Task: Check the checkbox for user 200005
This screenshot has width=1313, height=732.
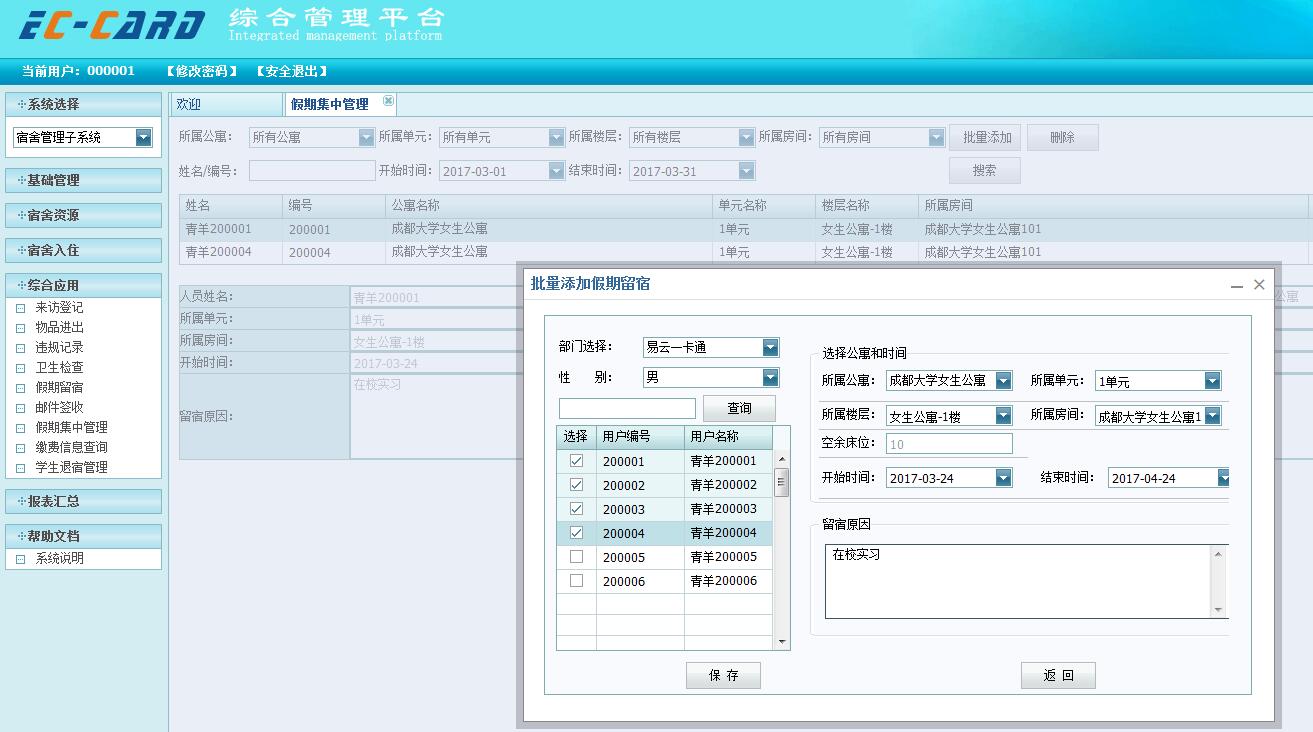Action: point(576,557)
